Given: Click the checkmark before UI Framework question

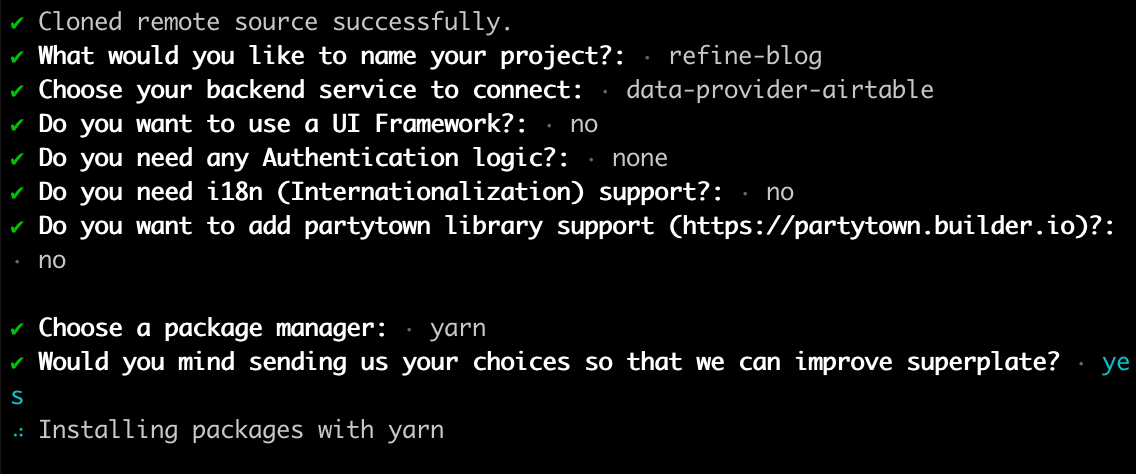Looking at the screenshot, I should point(18,125).
